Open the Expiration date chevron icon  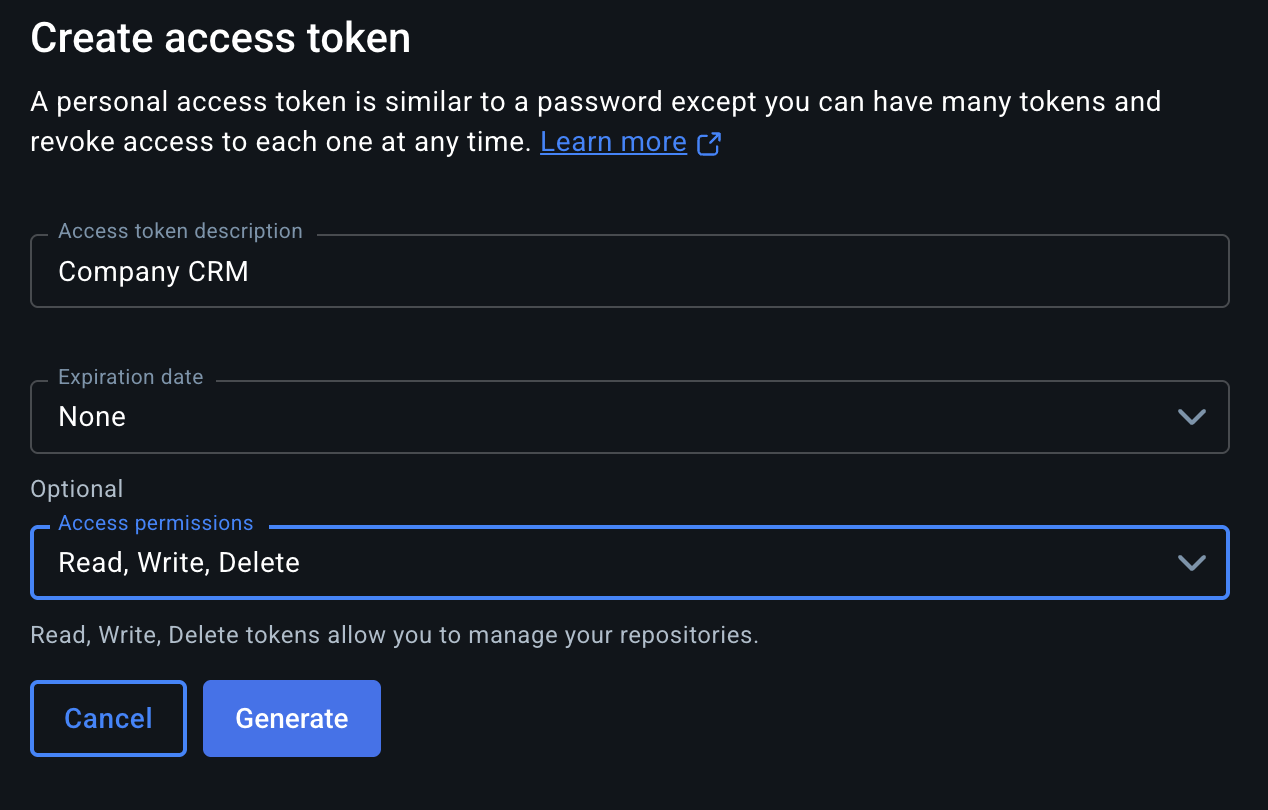coord(1191,417)
